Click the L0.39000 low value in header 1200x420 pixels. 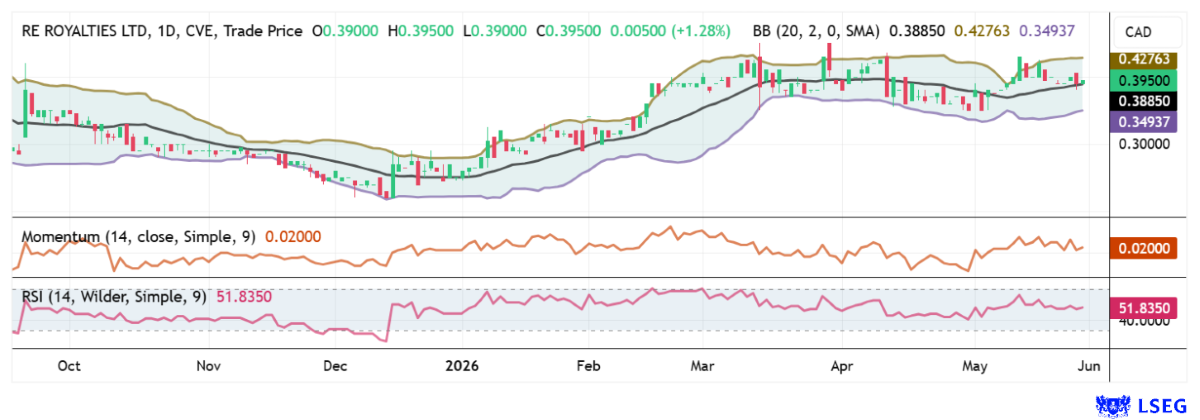coord(497,31)
